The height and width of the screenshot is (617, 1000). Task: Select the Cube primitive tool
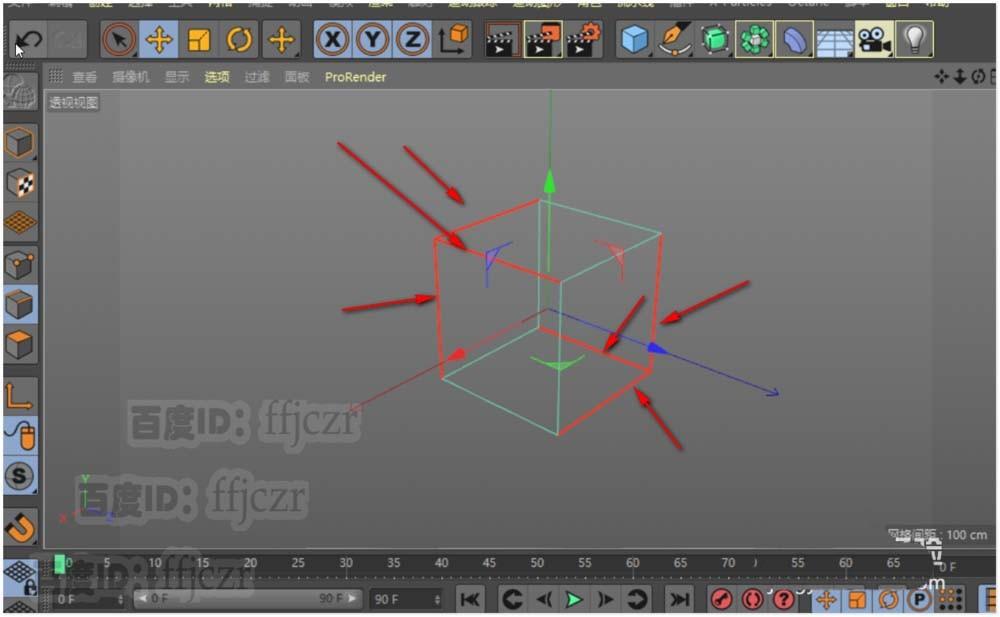[x=633, y=38]
